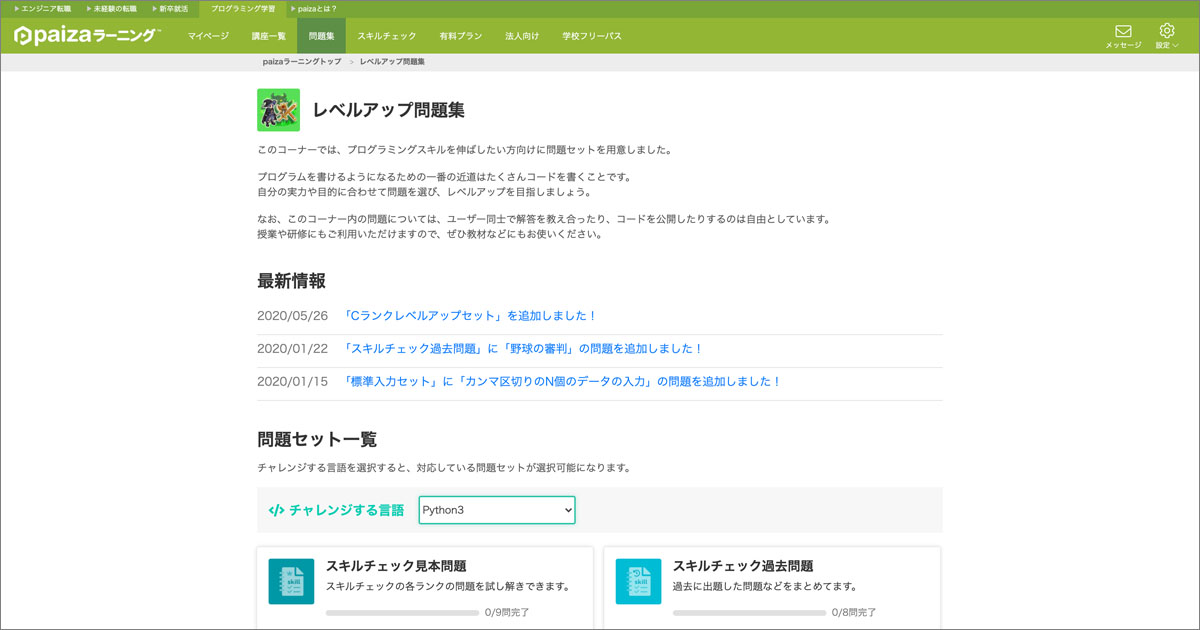The height and width of the screenshot is (630, 1200).
Task: Click the paiza learning logo
Action: [87, 36]
